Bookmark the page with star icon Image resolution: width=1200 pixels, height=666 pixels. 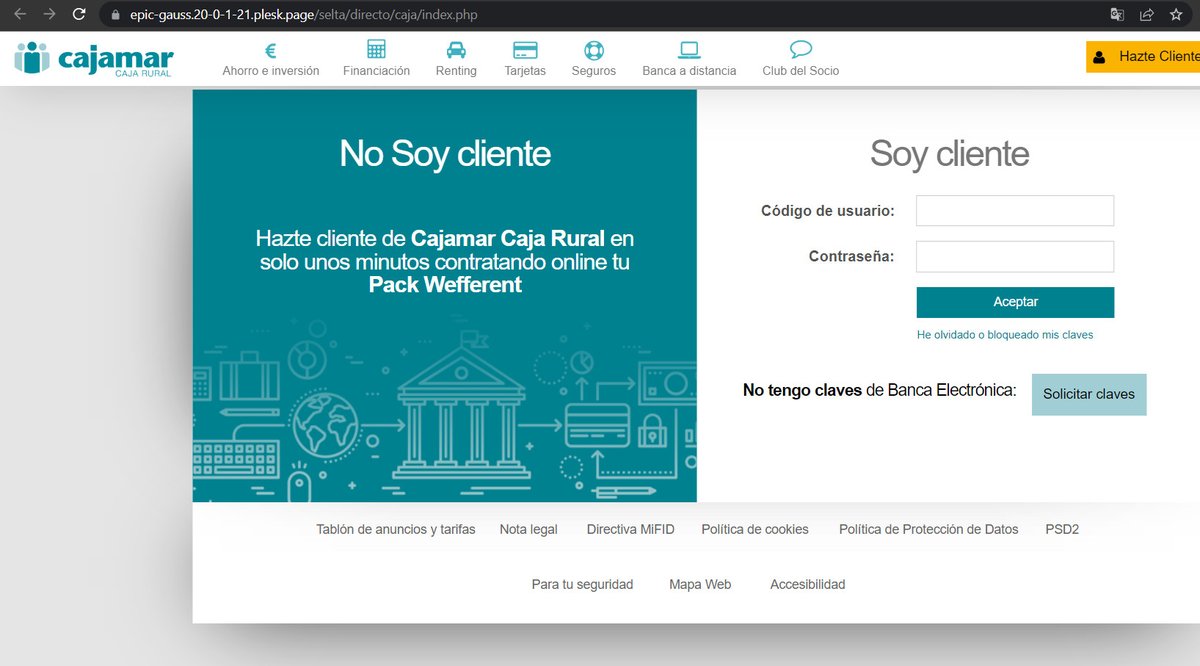(x=1176, y=15)
